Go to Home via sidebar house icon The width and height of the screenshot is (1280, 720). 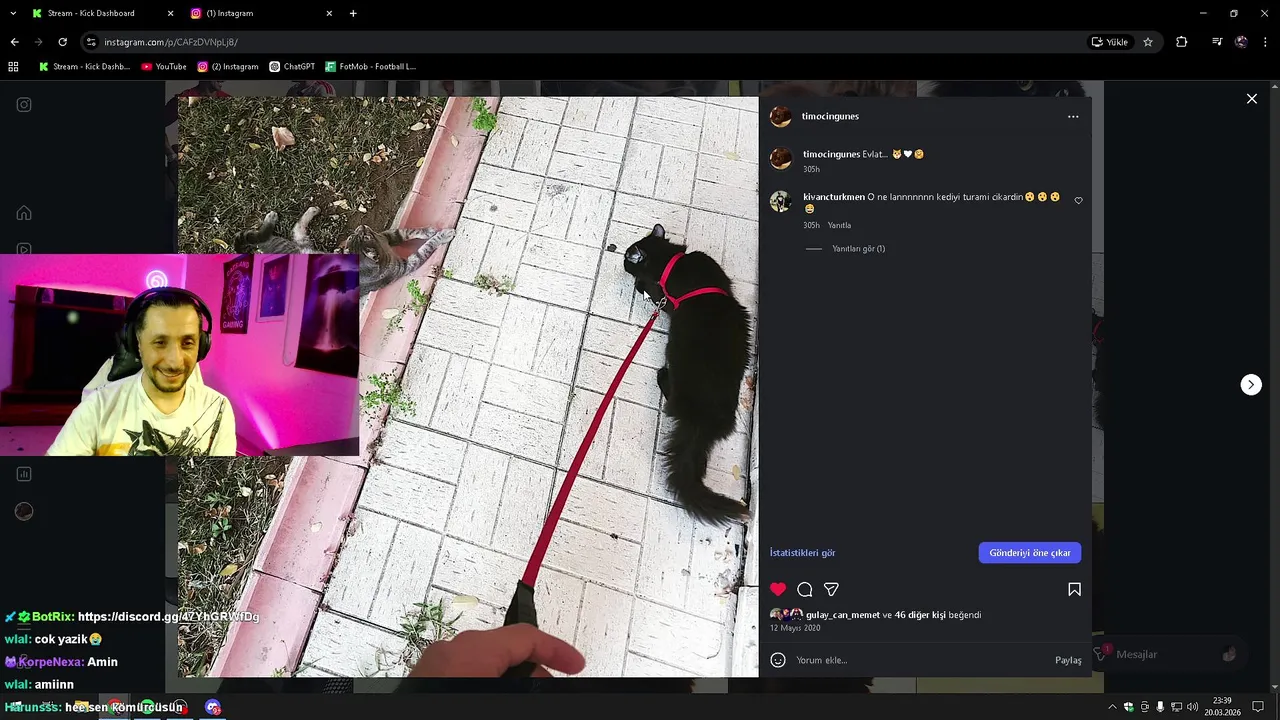coord(24,213)
